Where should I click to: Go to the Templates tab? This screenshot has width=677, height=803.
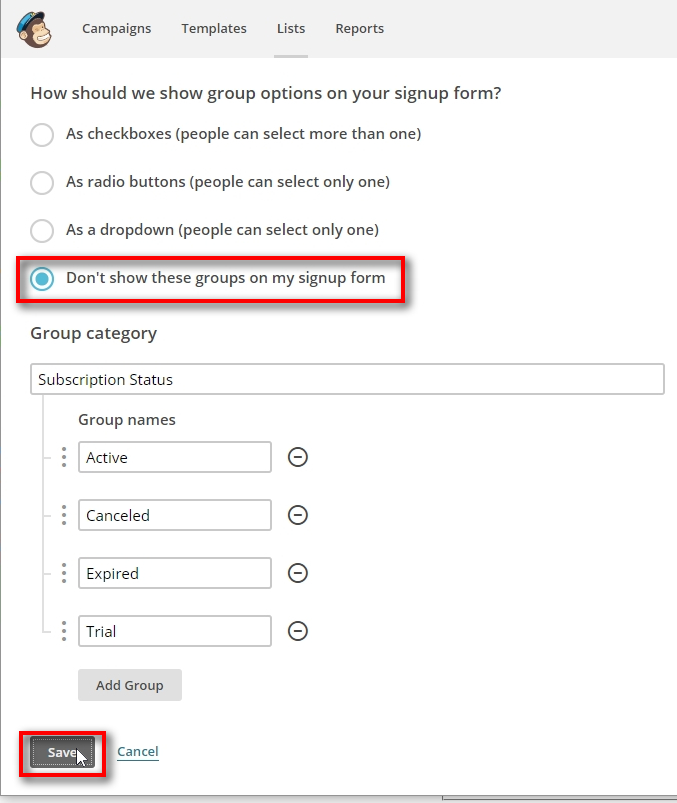(214, 29)
